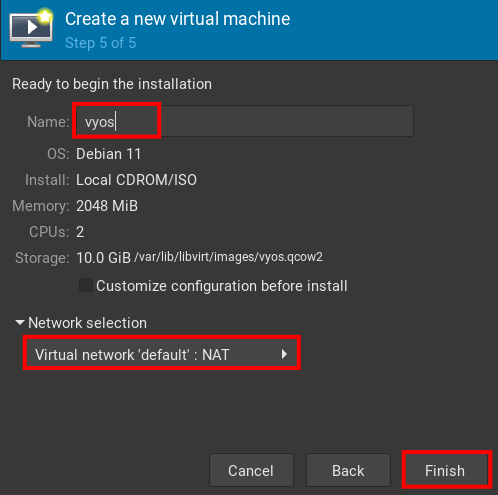This screenshot has height=495, width=498.
Task: Enable Customize configuration before install checkbox
Action: [86, 285]
